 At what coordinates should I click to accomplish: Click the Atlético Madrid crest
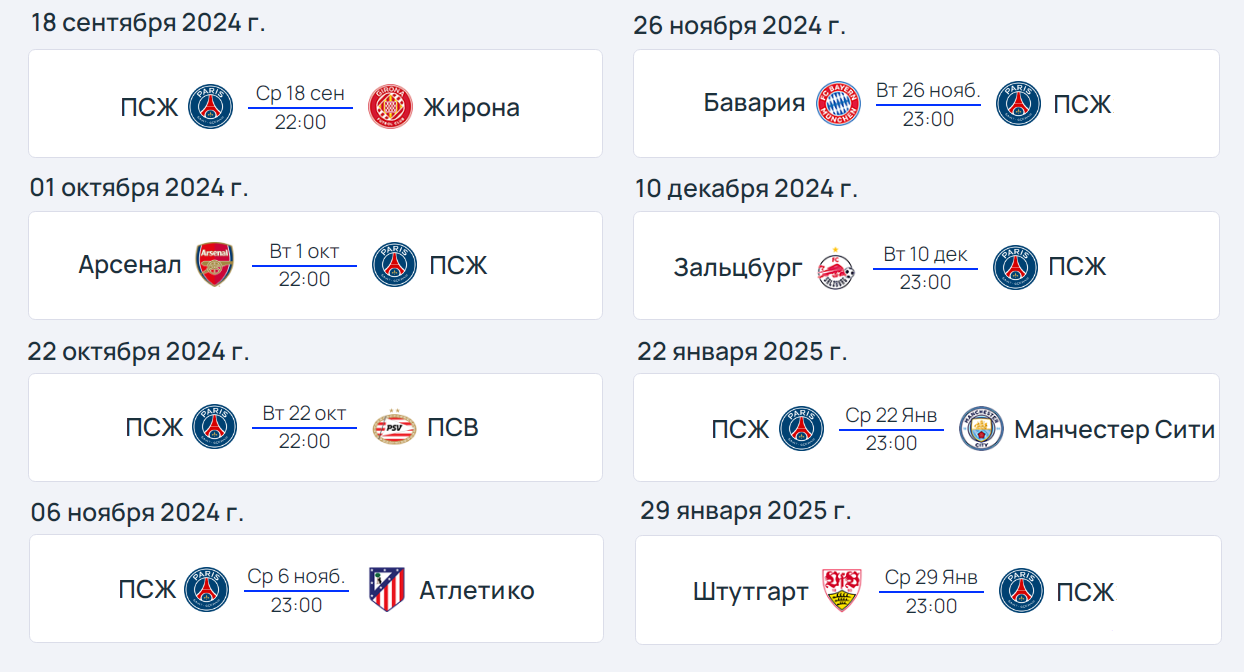(x=386, y=590)
